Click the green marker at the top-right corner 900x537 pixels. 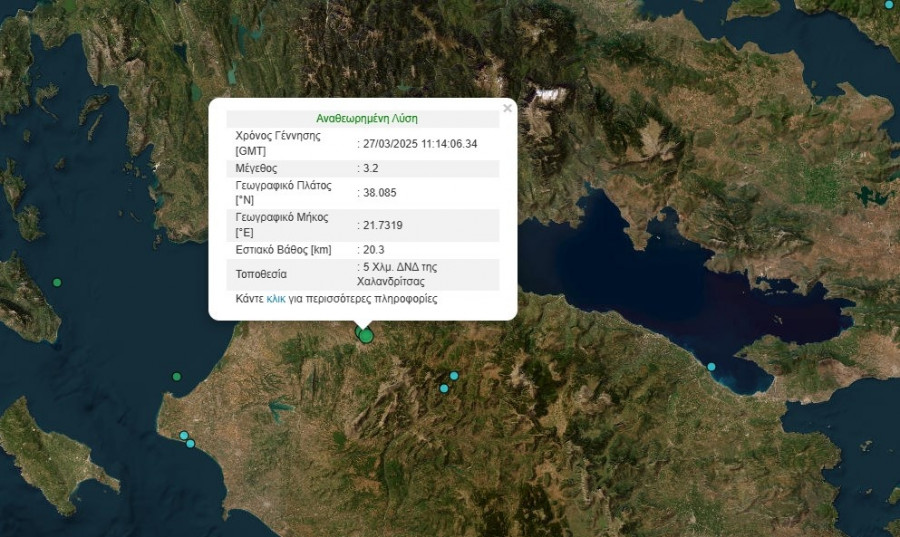click(890, 5)
